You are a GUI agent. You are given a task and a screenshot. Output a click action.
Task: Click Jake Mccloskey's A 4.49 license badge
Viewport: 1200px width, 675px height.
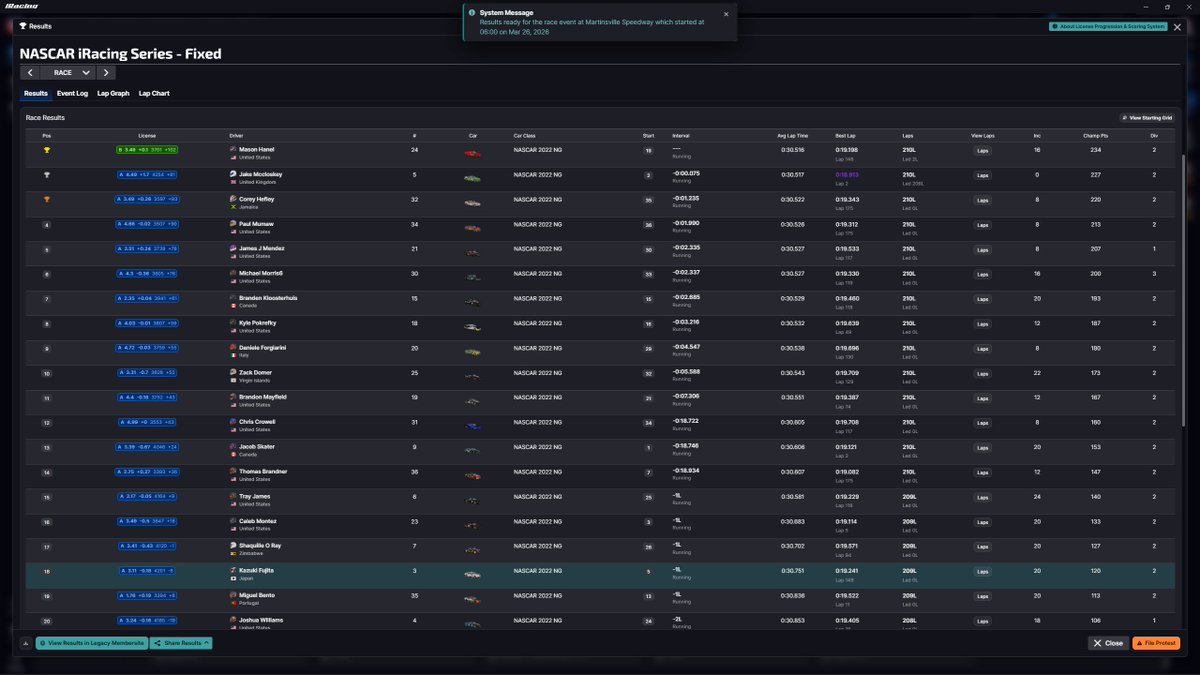tap(147, 175)
